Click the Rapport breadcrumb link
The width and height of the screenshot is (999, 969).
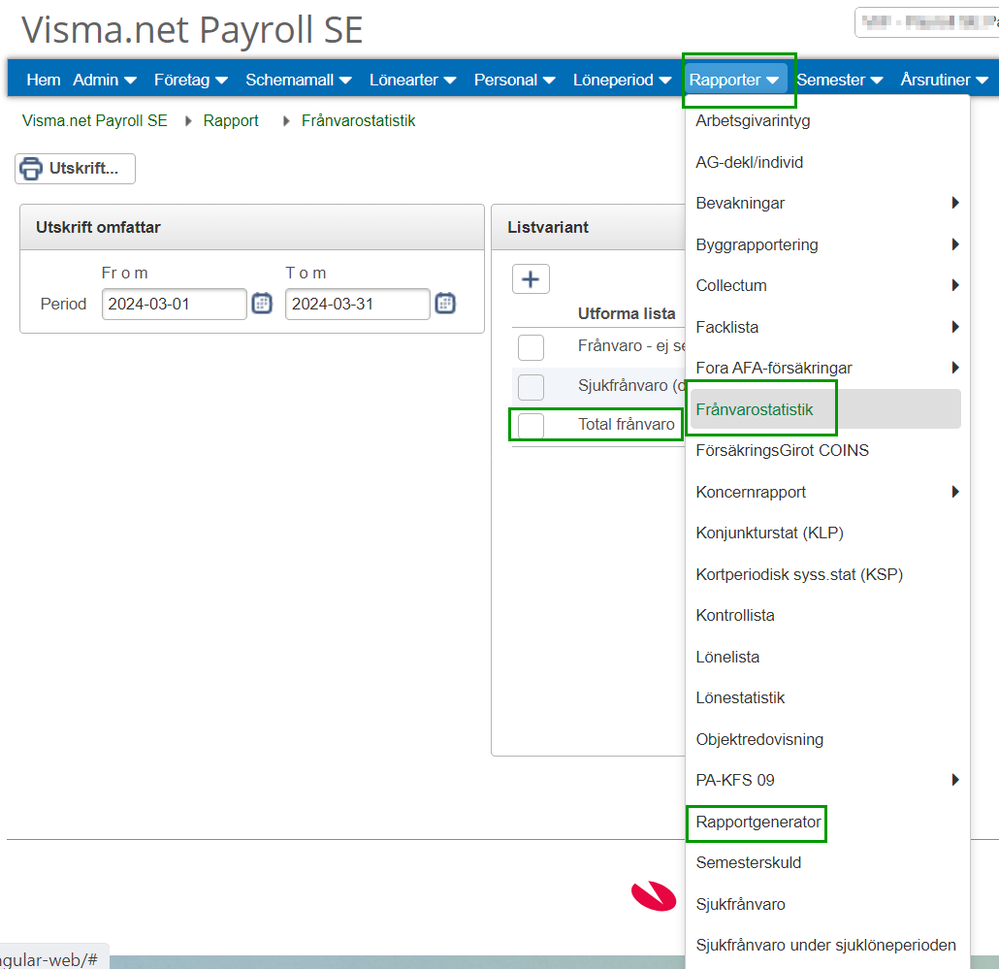pos(231,120)
